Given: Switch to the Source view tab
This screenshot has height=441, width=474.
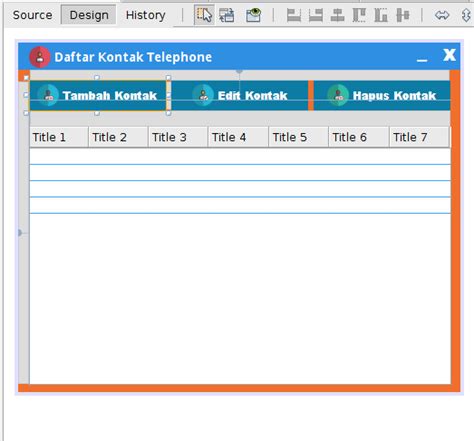Looking at the screenshot, I should [x=32, y=15].
